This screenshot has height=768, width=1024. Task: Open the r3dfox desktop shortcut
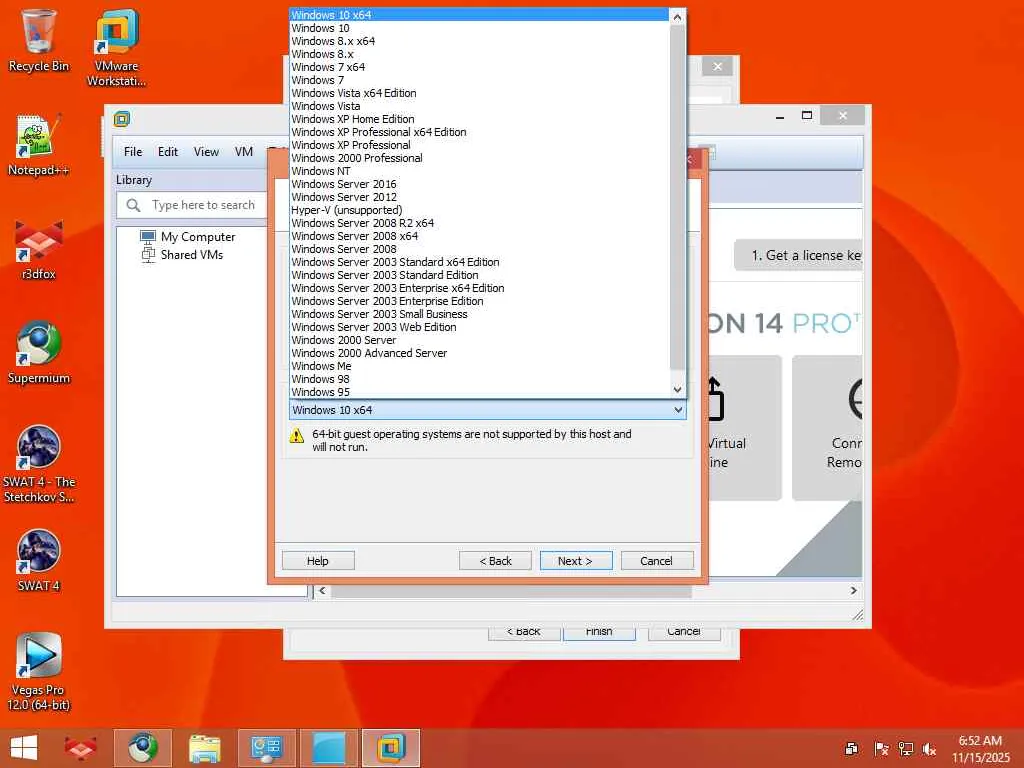[39, 249]
